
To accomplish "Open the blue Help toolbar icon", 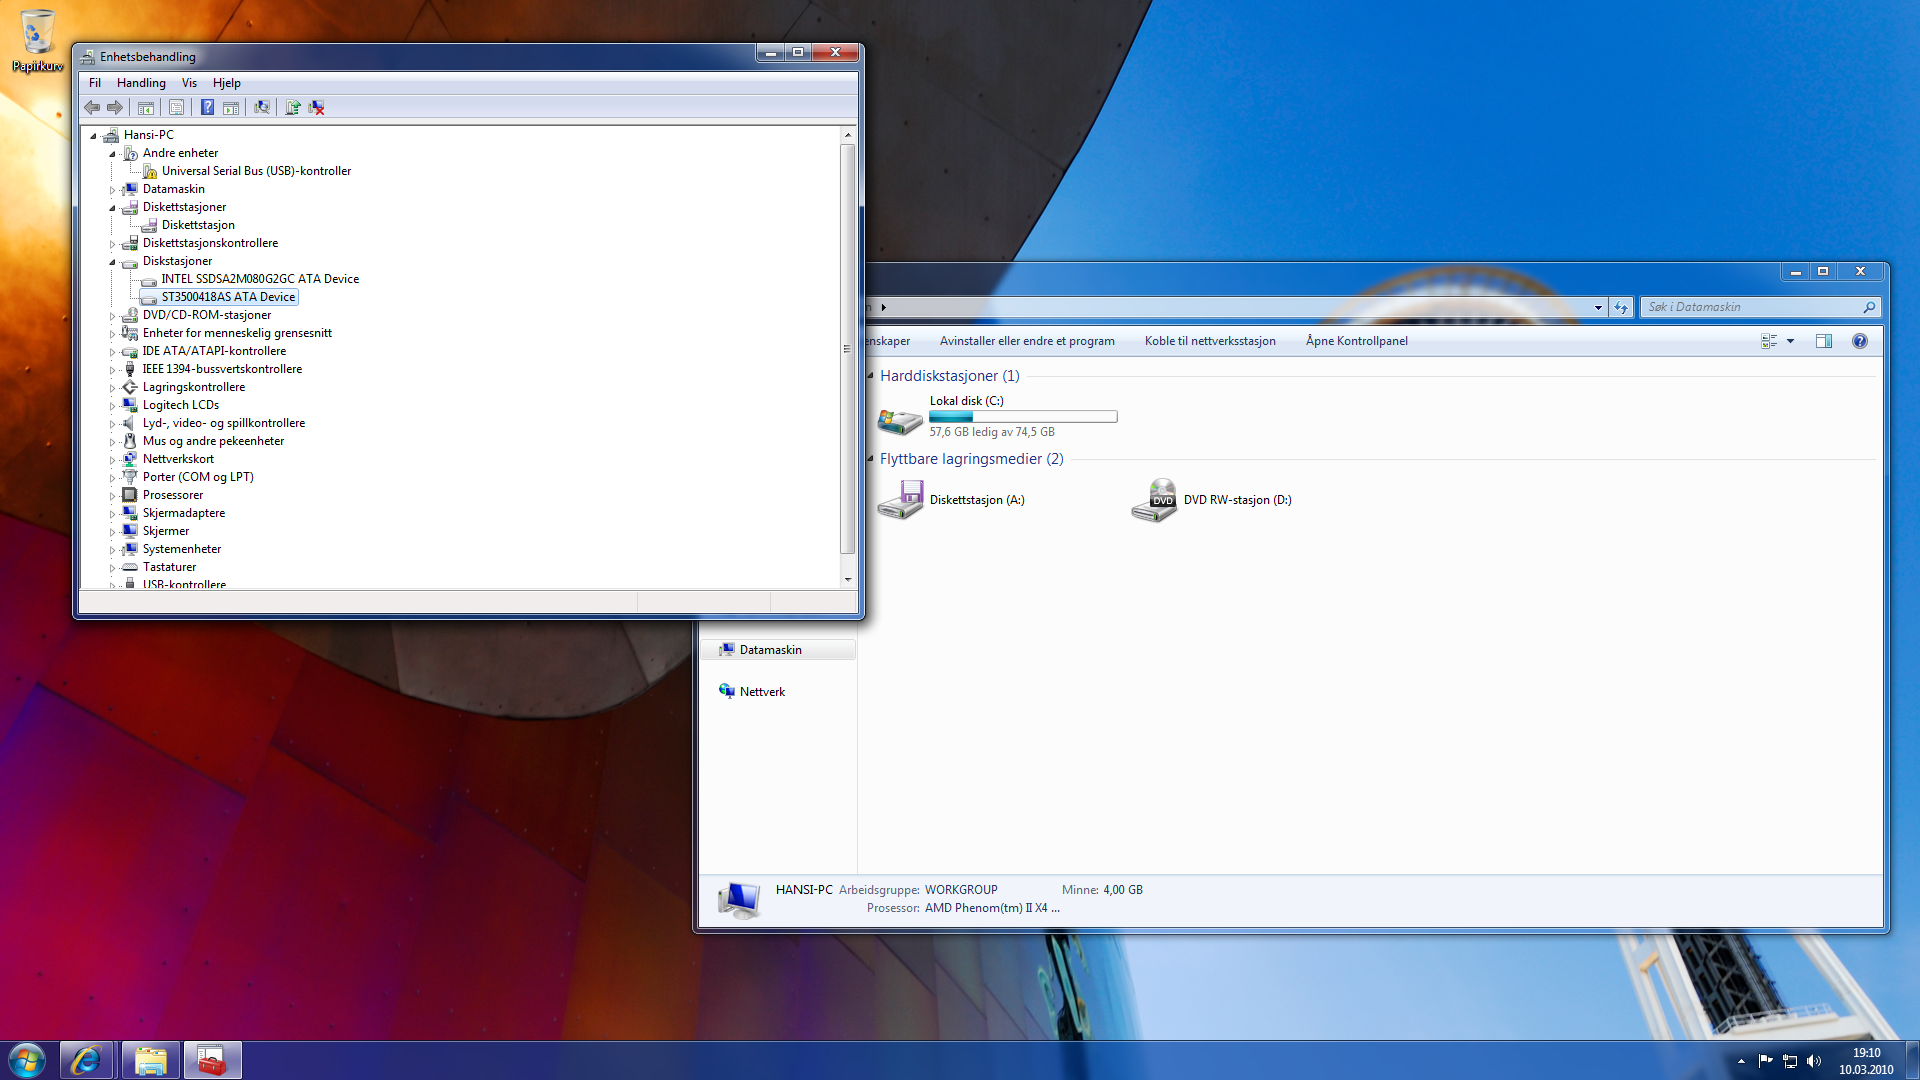I will coord(207,107).
